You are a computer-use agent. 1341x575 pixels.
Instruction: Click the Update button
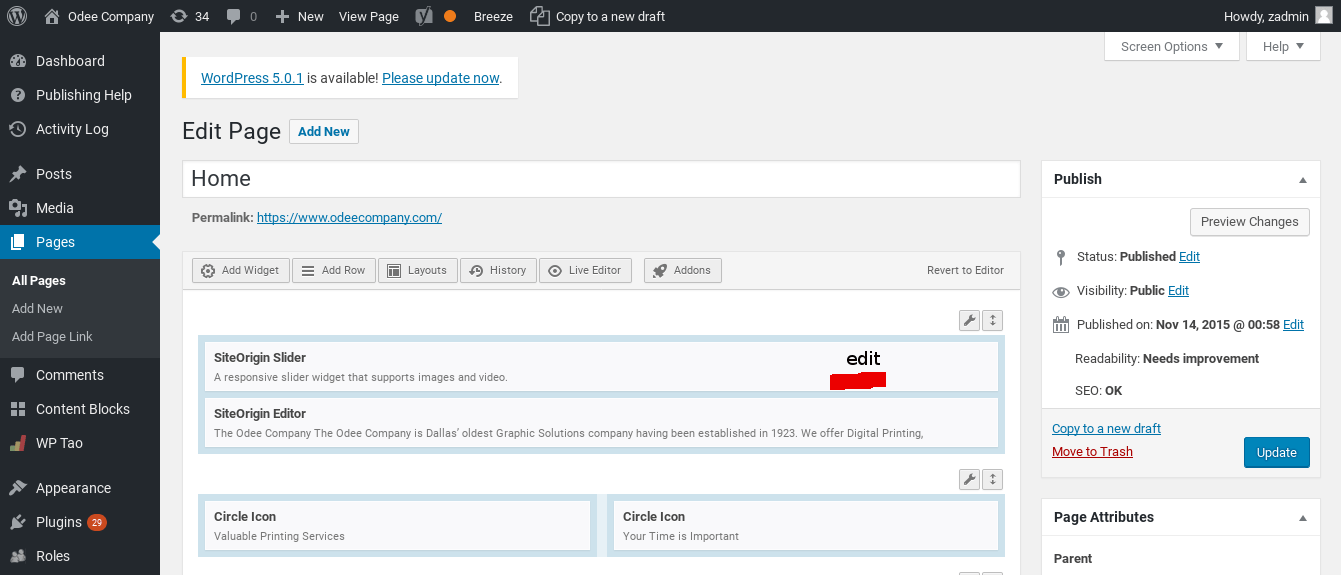(1276, 452)
